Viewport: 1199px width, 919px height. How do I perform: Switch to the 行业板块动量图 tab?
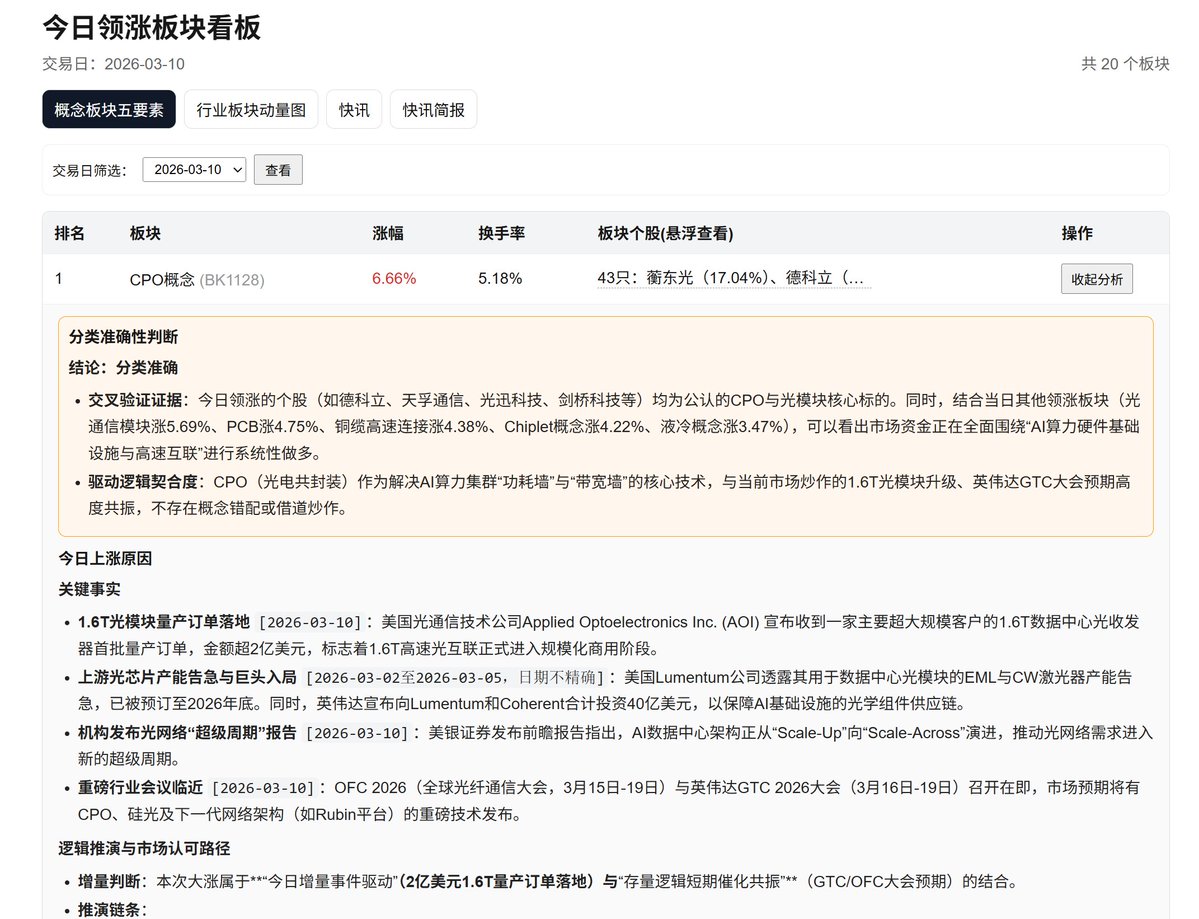250,109
